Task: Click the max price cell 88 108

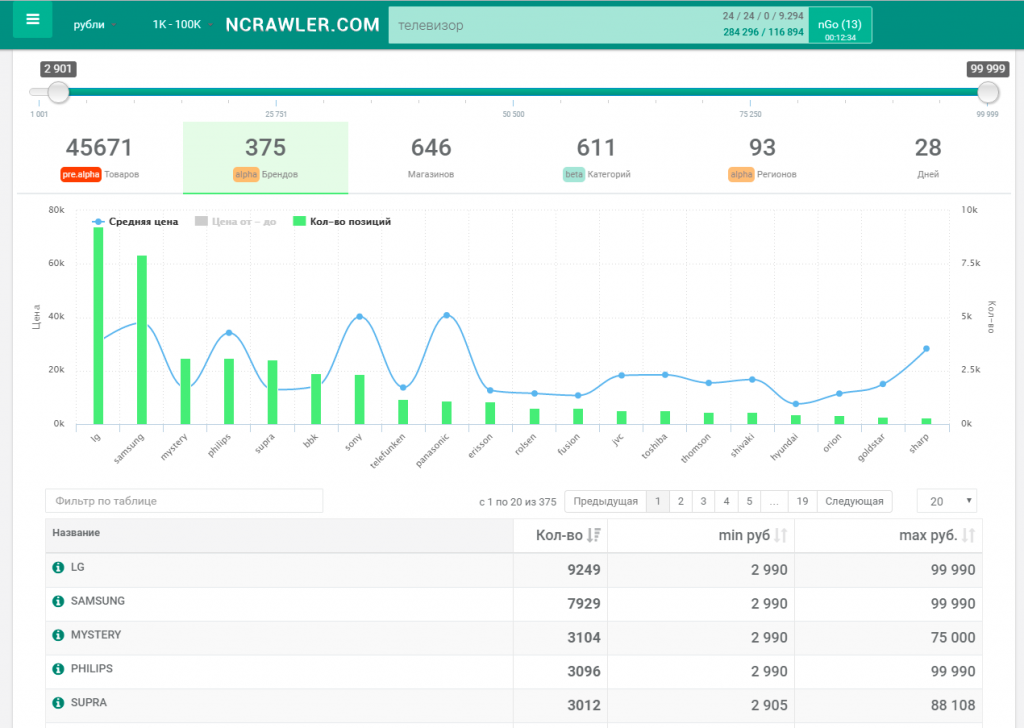Action: tap(953, 706)
